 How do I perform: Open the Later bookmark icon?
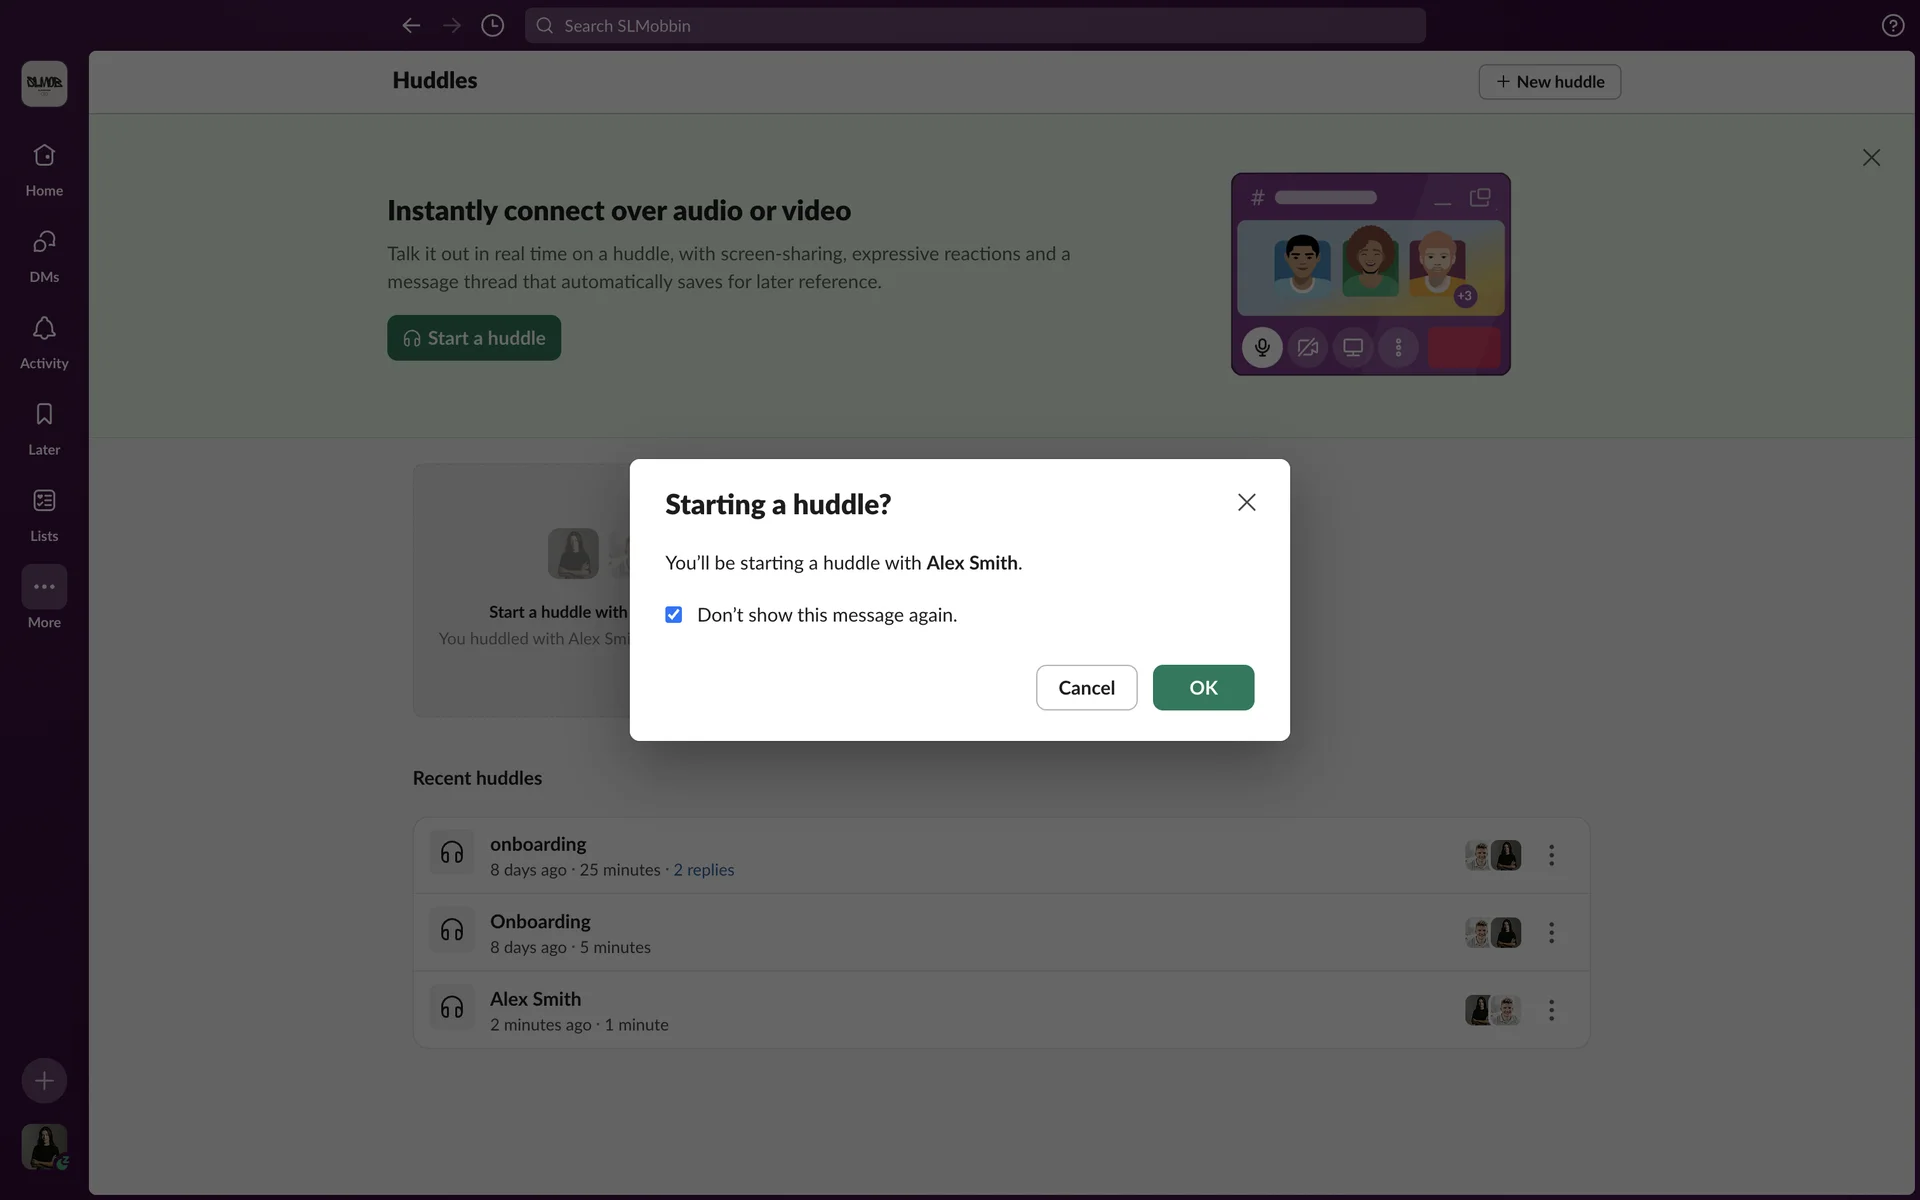tap(44, 415)
